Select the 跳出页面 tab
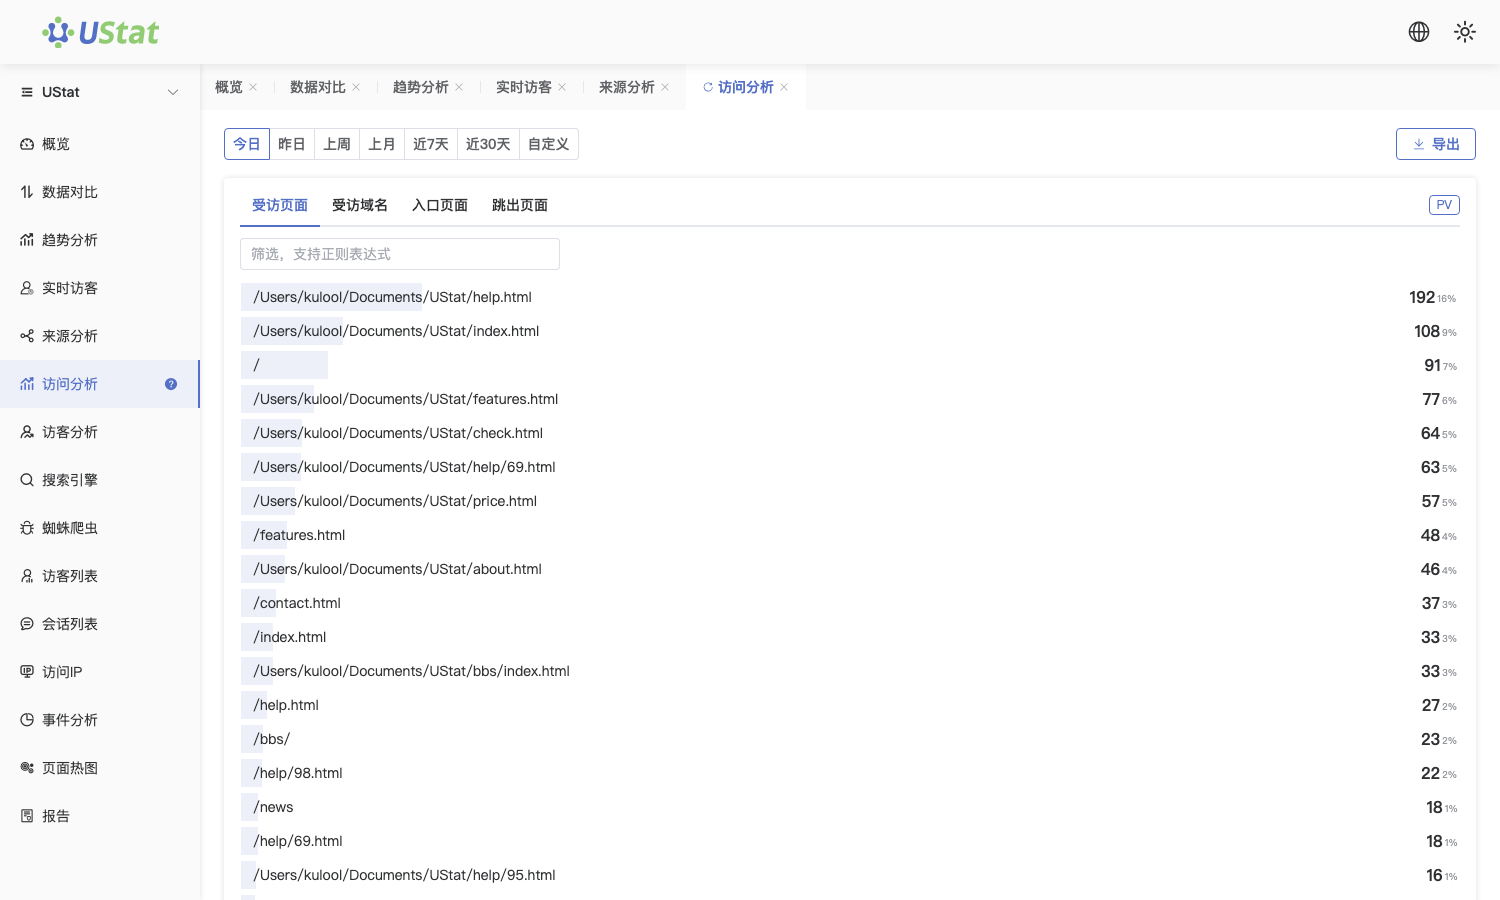The height and width of the screenshot is (900, 1500). [520, 205]
